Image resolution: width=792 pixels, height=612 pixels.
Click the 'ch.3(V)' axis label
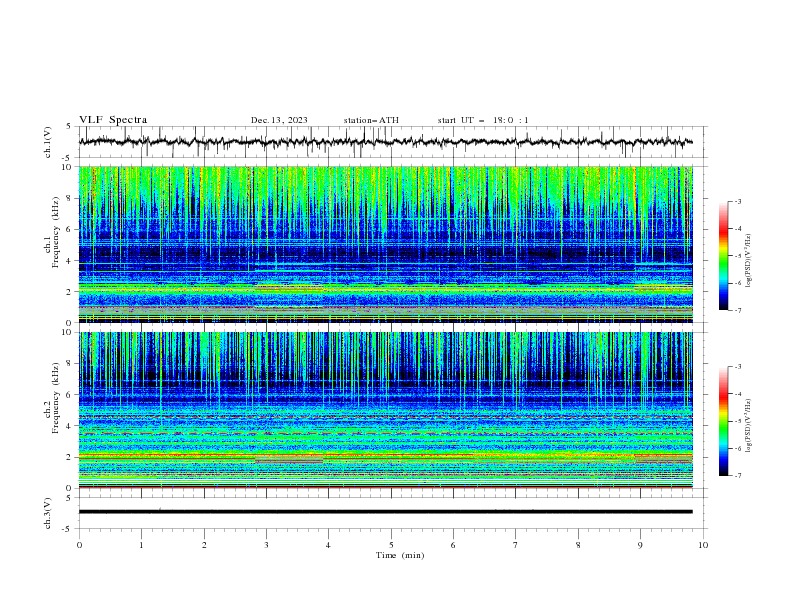coord(48,513)
